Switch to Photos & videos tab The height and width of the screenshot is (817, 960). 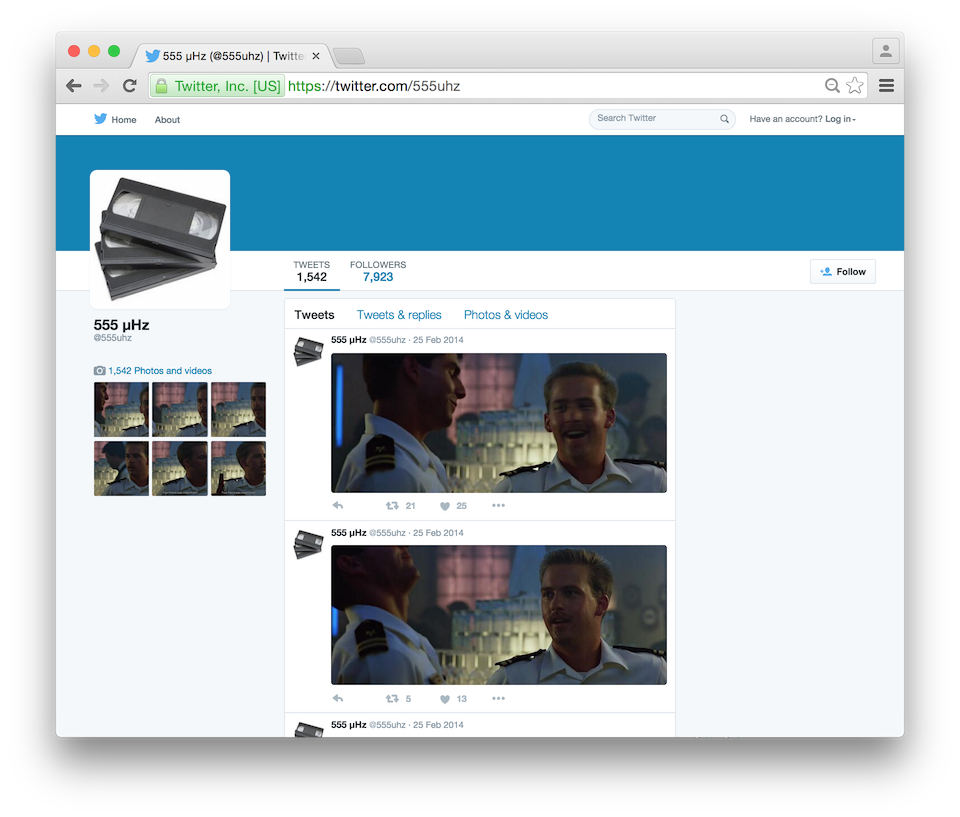click(506, 315)
